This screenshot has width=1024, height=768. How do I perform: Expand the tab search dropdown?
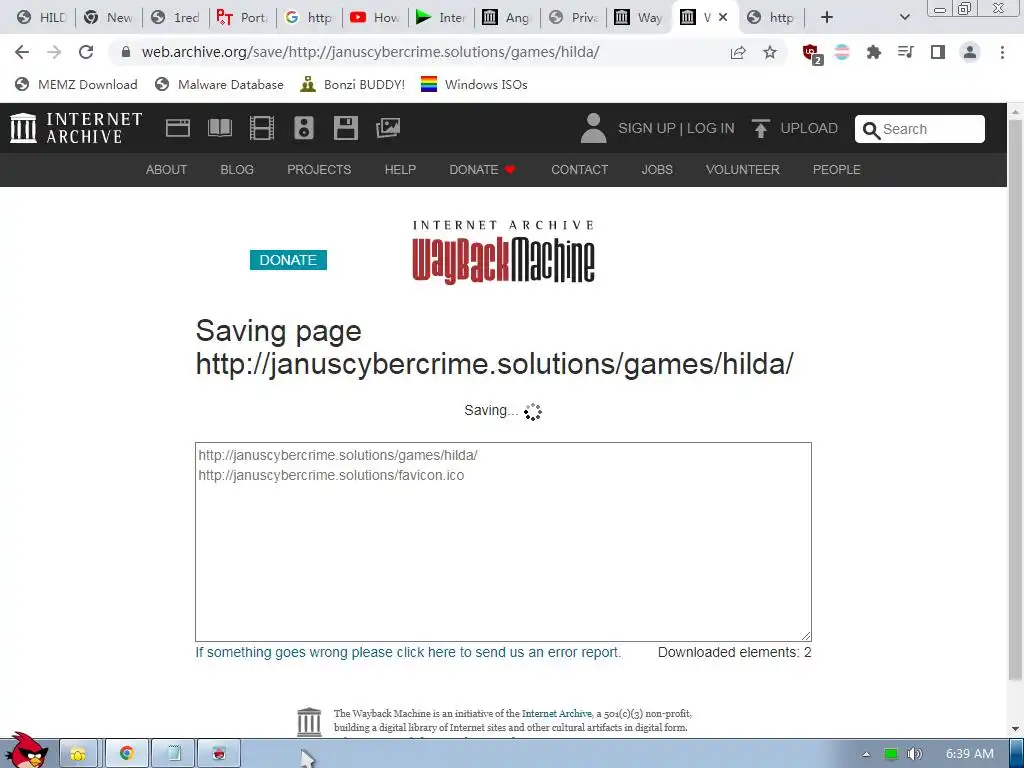coord(904,18)
